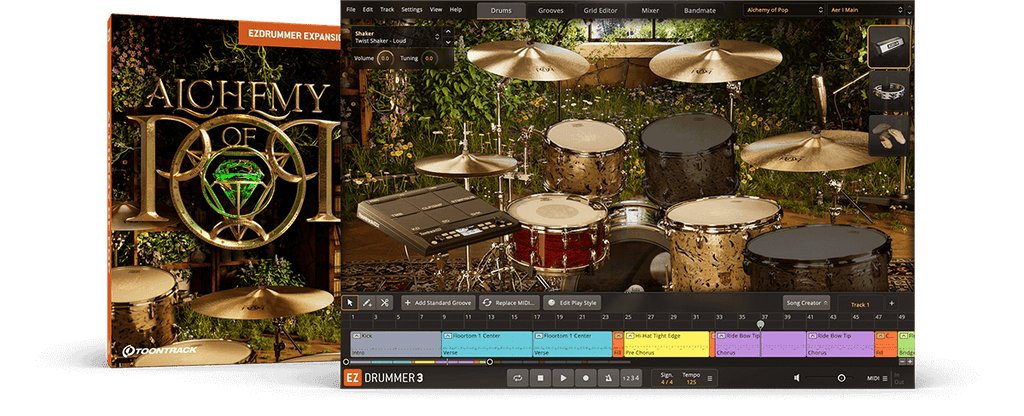Stop playback
The width and height of the screenshot is (1024, 416).
click(541, 377)
